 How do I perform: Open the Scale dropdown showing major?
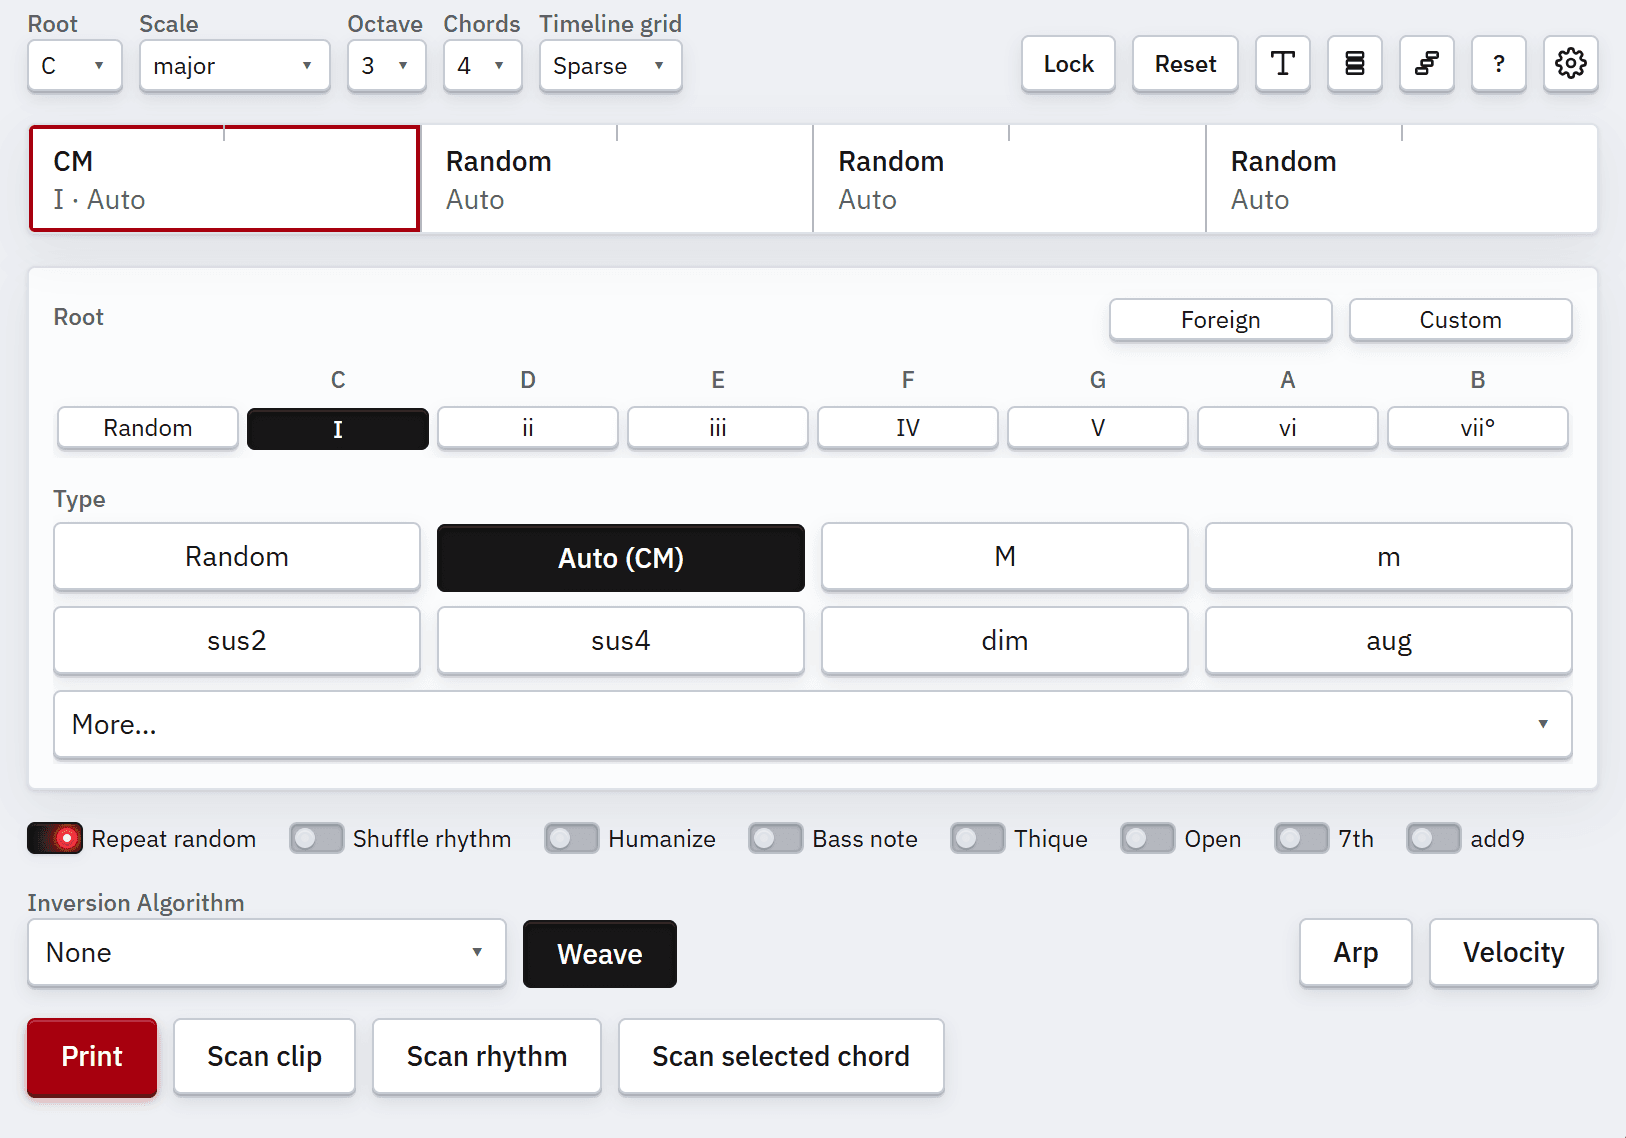[235, 66]
